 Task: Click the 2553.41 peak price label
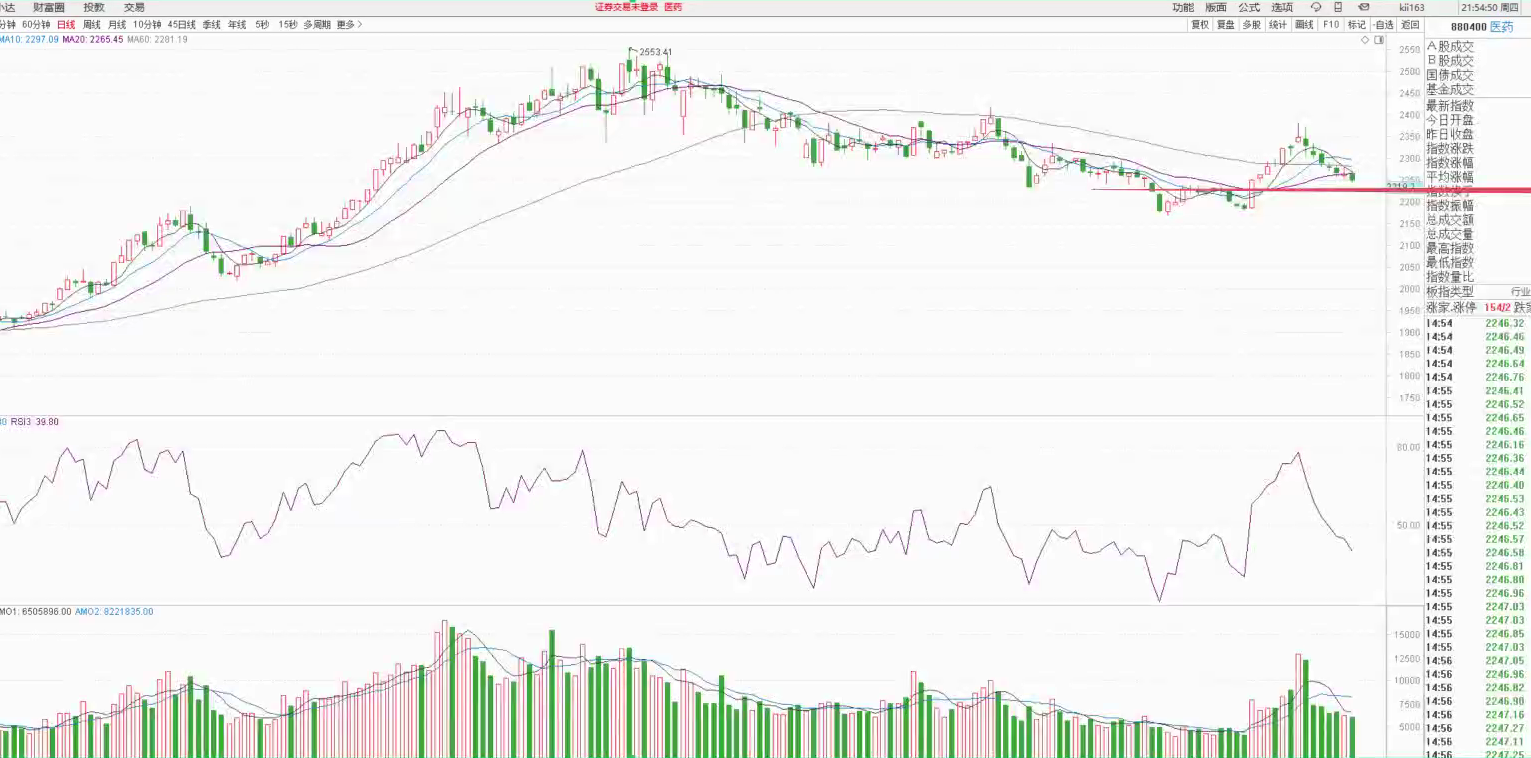tap(655, 52)
